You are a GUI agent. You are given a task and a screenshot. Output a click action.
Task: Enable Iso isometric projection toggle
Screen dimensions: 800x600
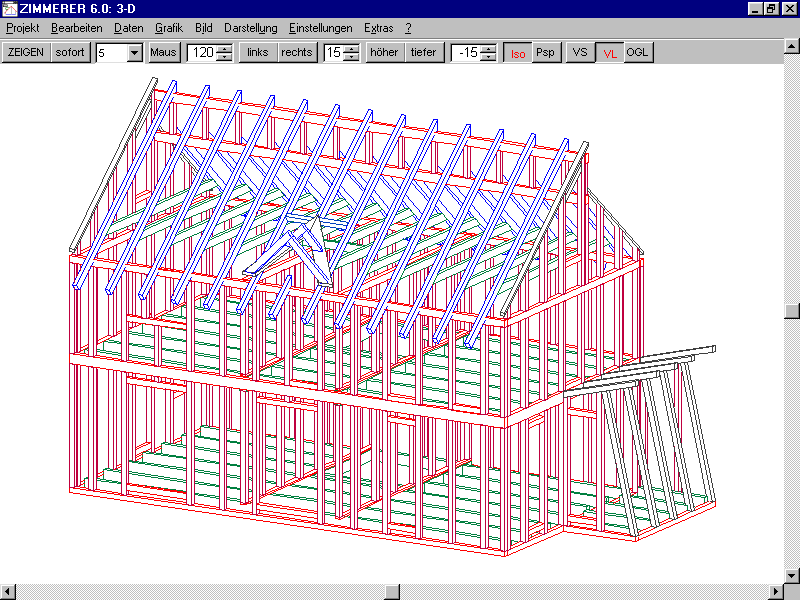point(517,53)
